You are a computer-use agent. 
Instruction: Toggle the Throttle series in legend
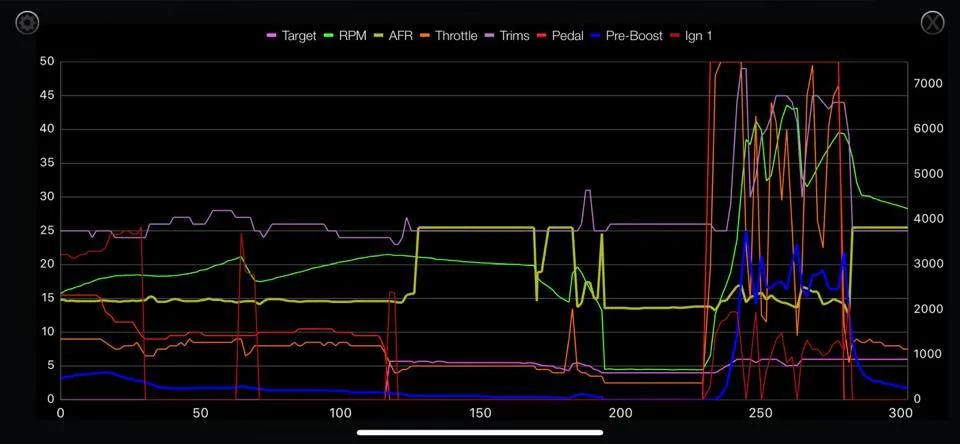pyautogui.click(x=448, y=36)
